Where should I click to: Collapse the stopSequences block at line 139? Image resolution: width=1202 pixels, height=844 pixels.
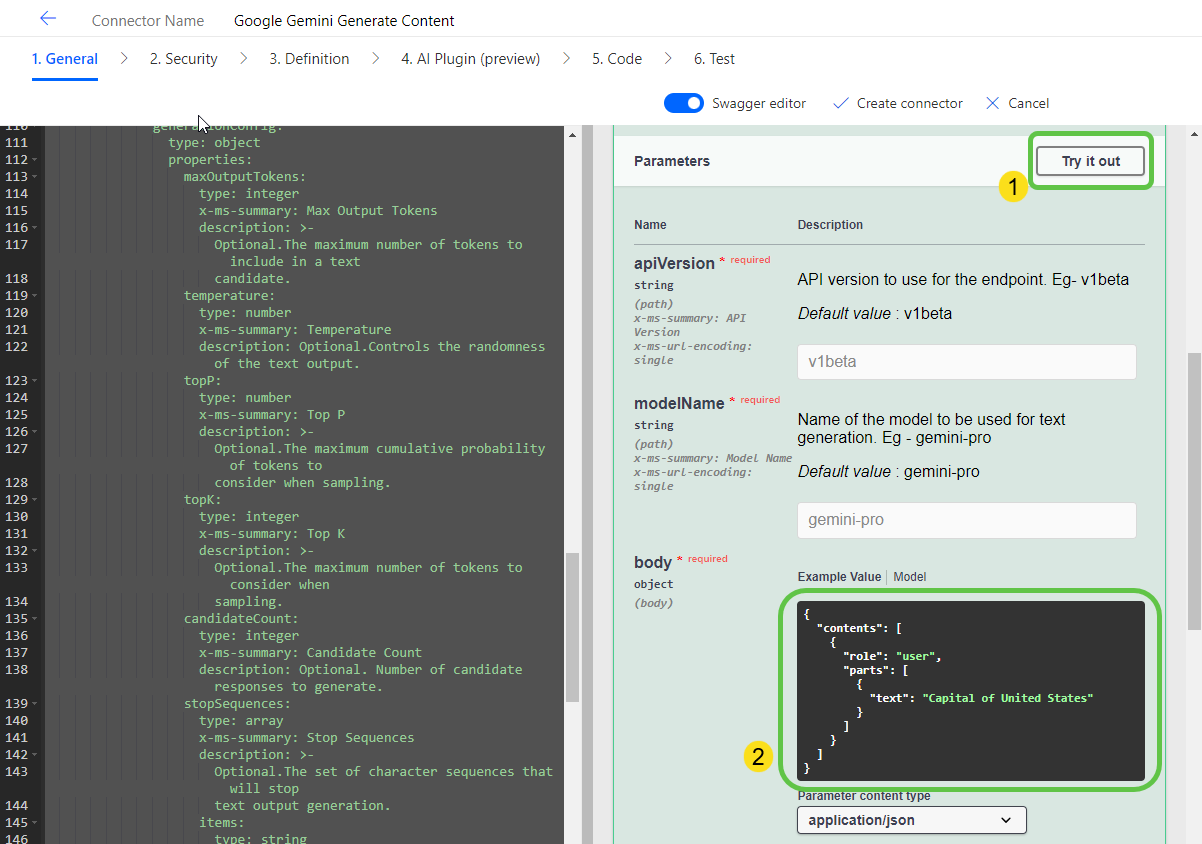point(36,704)
